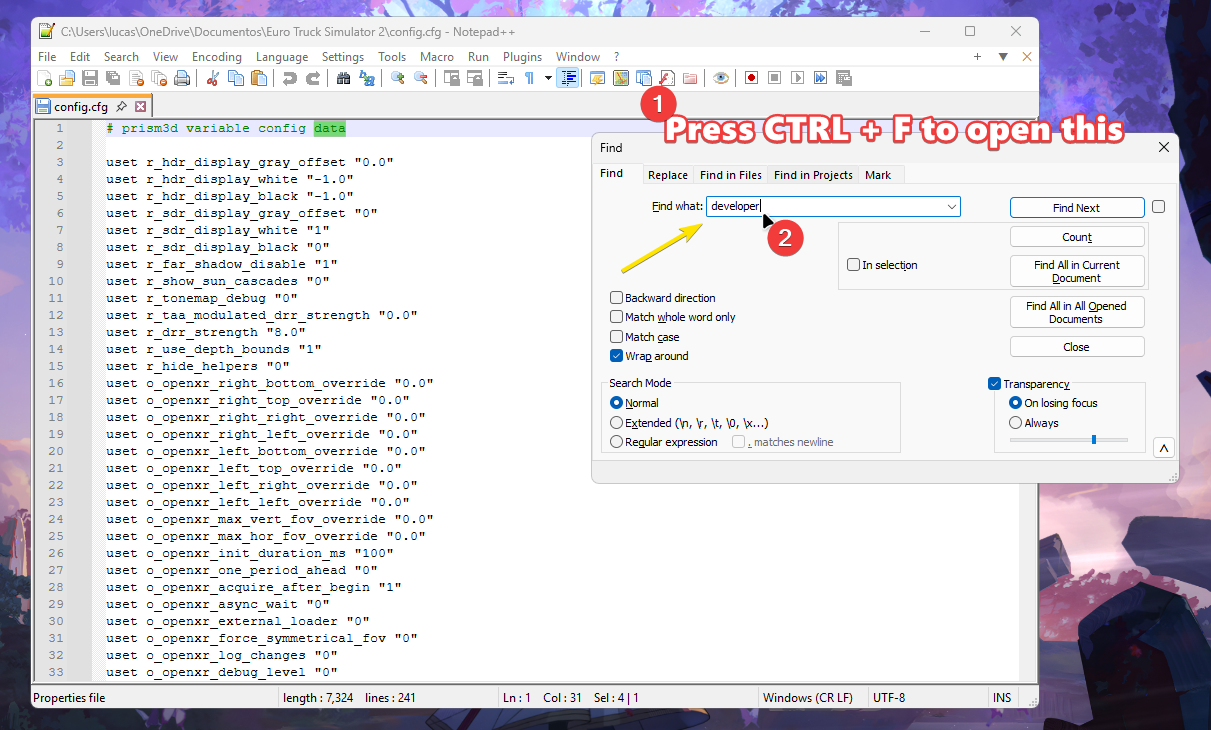The height and width of the screenshot is (730, 1211).
Task: Create a new file with toolbar icon
Action: click(44, 78)
